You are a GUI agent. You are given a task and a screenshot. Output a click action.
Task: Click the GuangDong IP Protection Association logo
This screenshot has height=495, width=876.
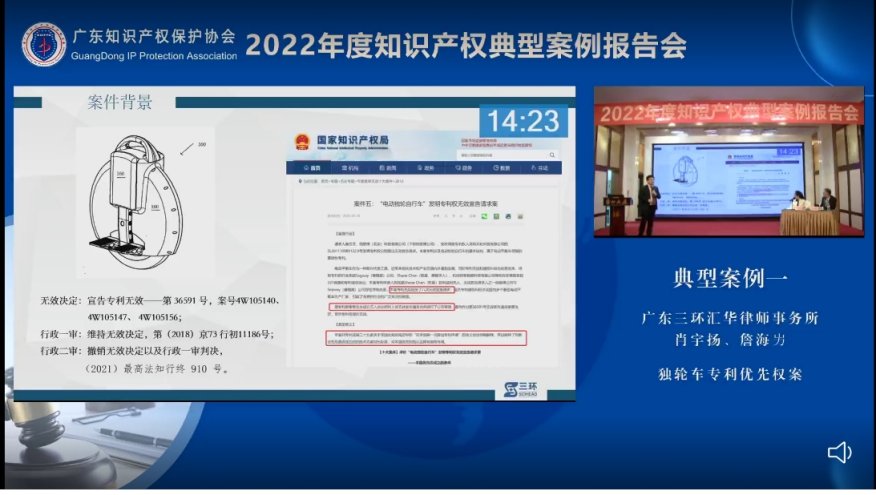pyautogui.click(x=44, y=44)
